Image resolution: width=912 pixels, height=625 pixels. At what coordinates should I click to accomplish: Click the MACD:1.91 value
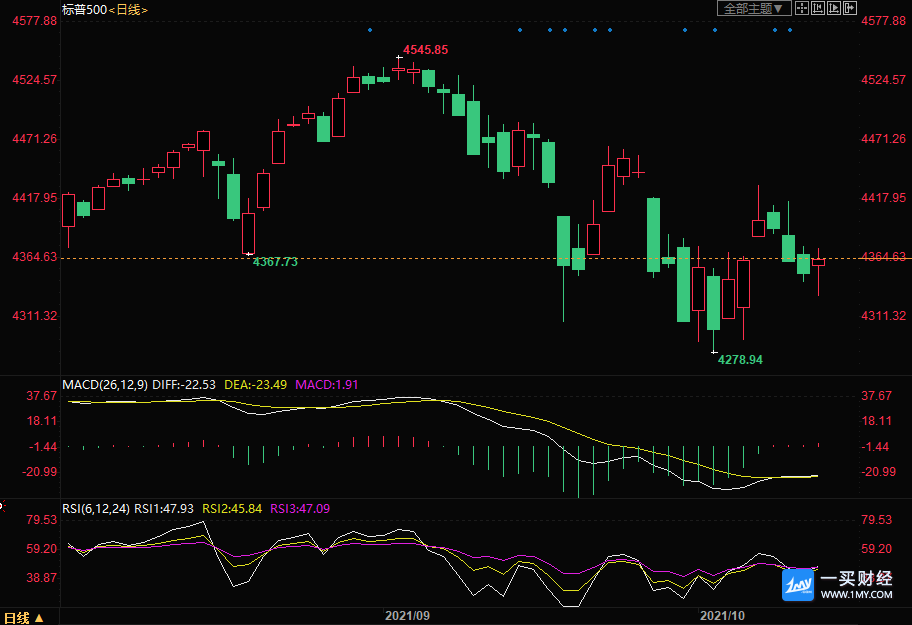(x=326, y=385)
